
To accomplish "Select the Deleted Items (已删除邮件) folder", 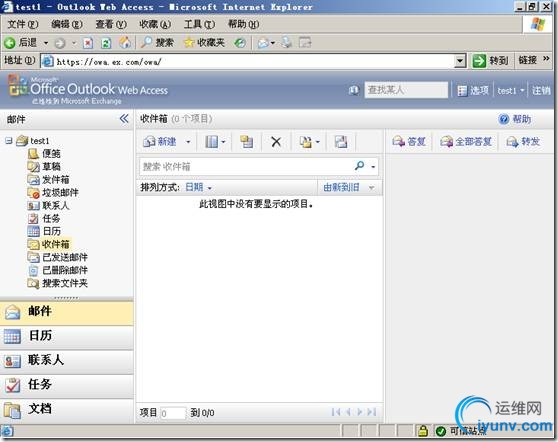I will pyautogui.click(x=57, y=270).
